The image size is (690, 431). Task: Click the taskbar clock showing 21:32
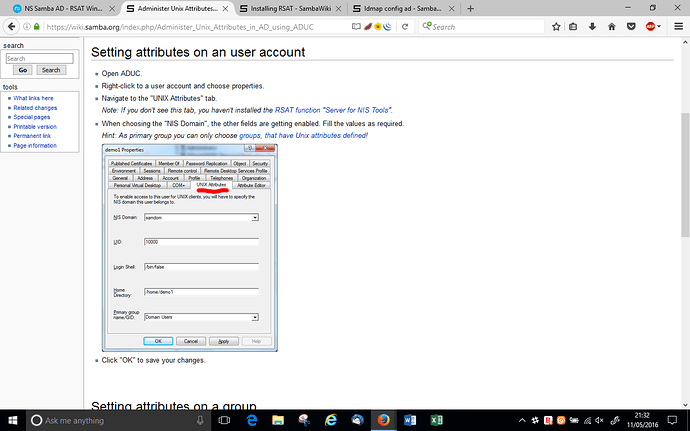642,420
